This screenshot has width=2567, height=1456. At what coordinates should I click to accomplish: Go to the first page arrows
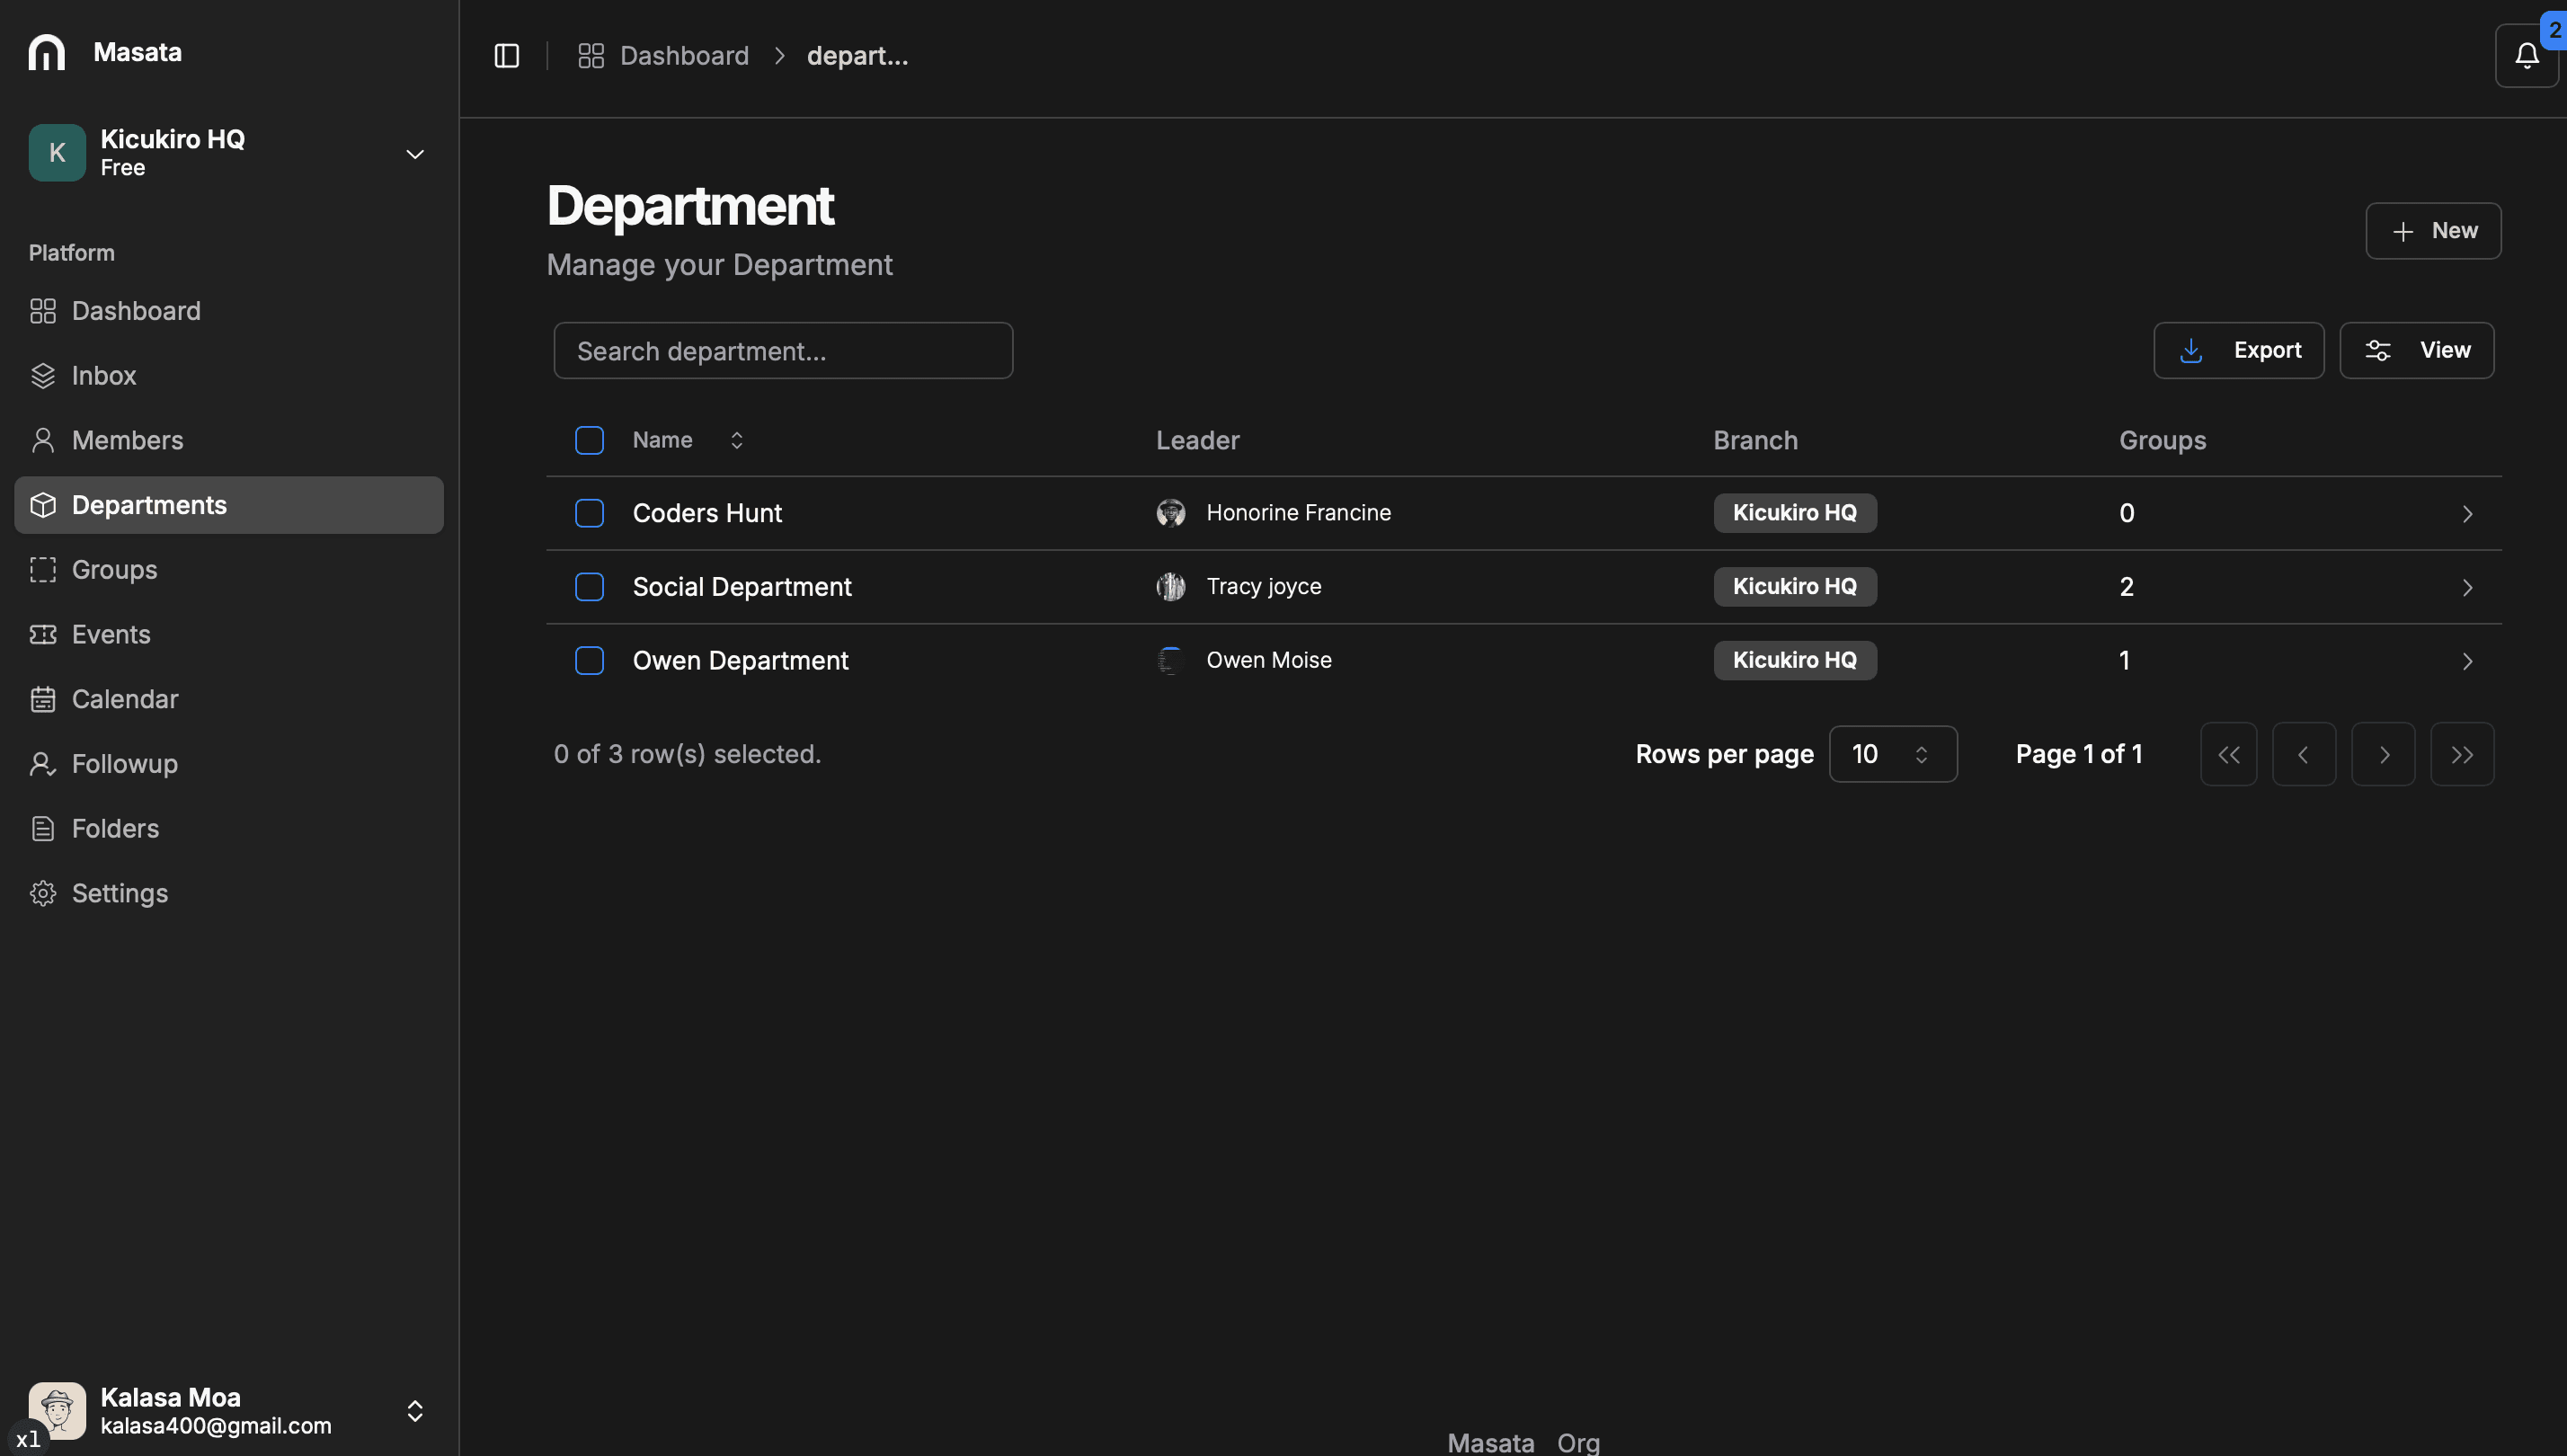[x=2228, y=754]
